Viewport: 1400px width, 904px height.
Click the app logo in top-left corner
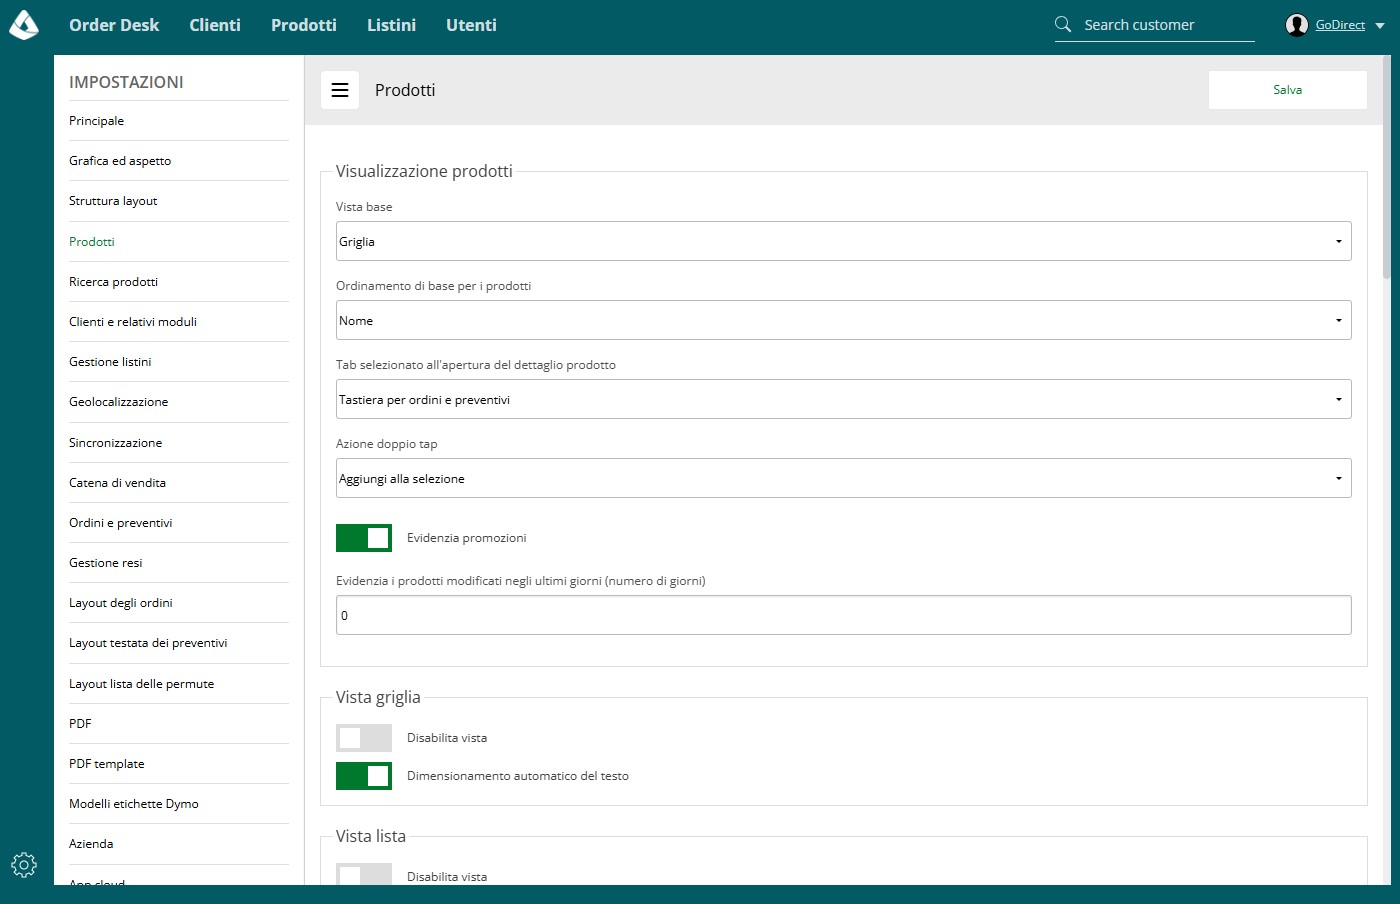tap(24, 25)
